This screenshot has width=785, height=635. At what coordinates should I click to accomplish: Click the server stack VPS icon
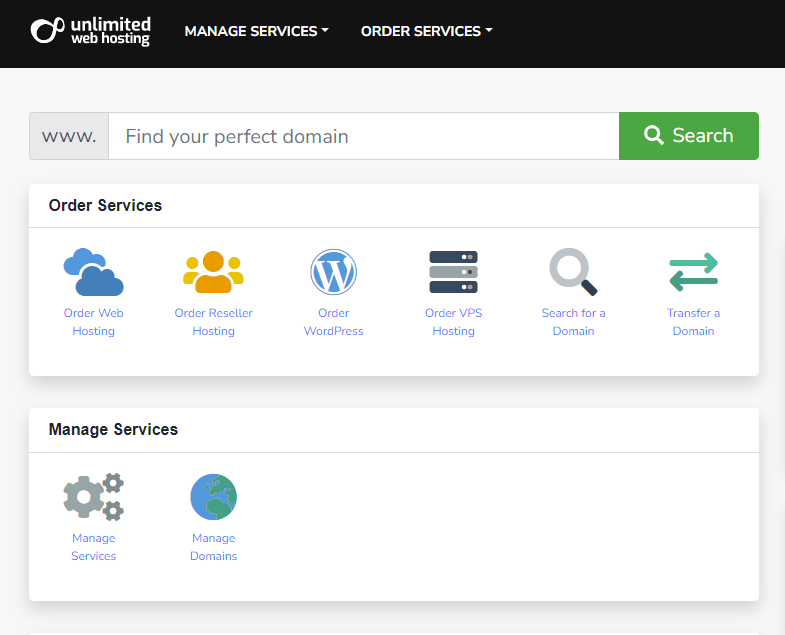[454, 272]
